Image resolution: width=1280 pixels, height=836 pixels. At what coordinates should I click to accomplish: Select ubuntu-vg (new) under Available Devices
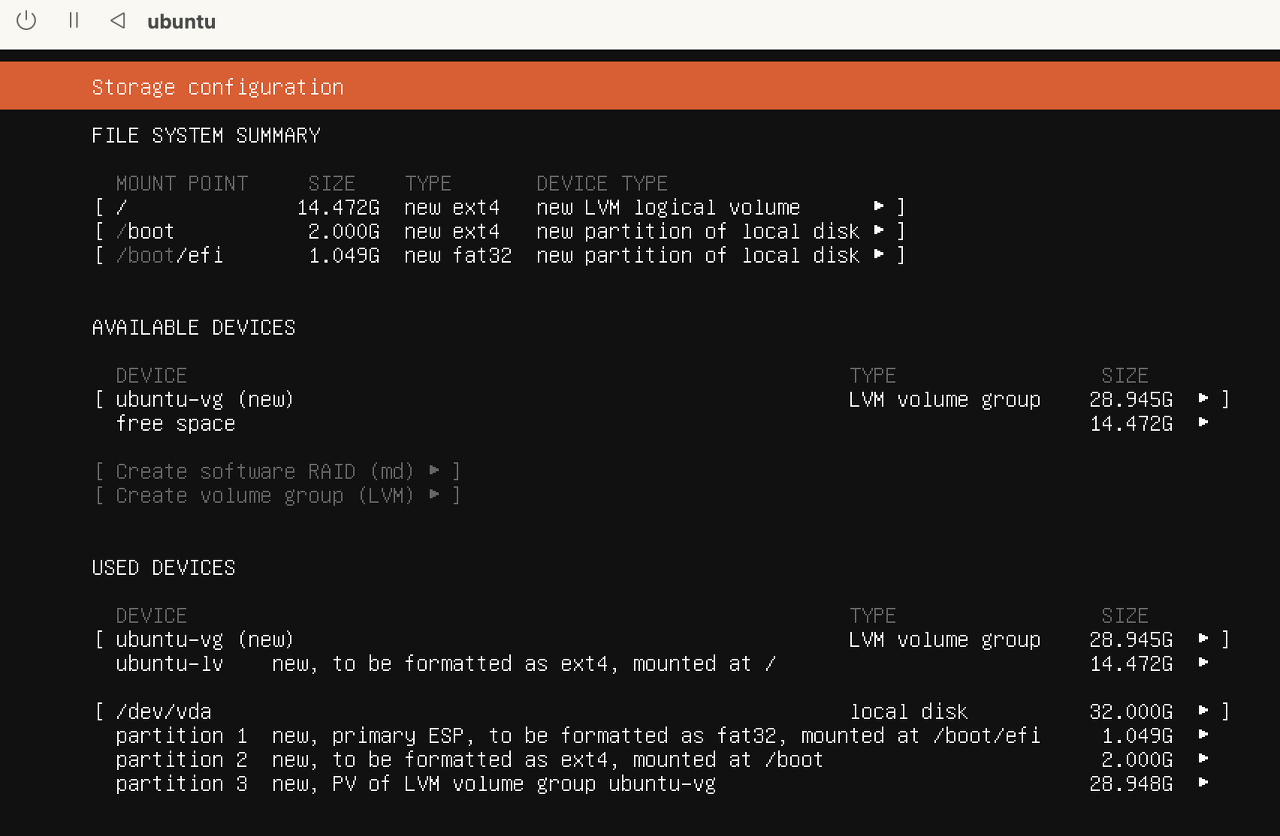point(662,399)
